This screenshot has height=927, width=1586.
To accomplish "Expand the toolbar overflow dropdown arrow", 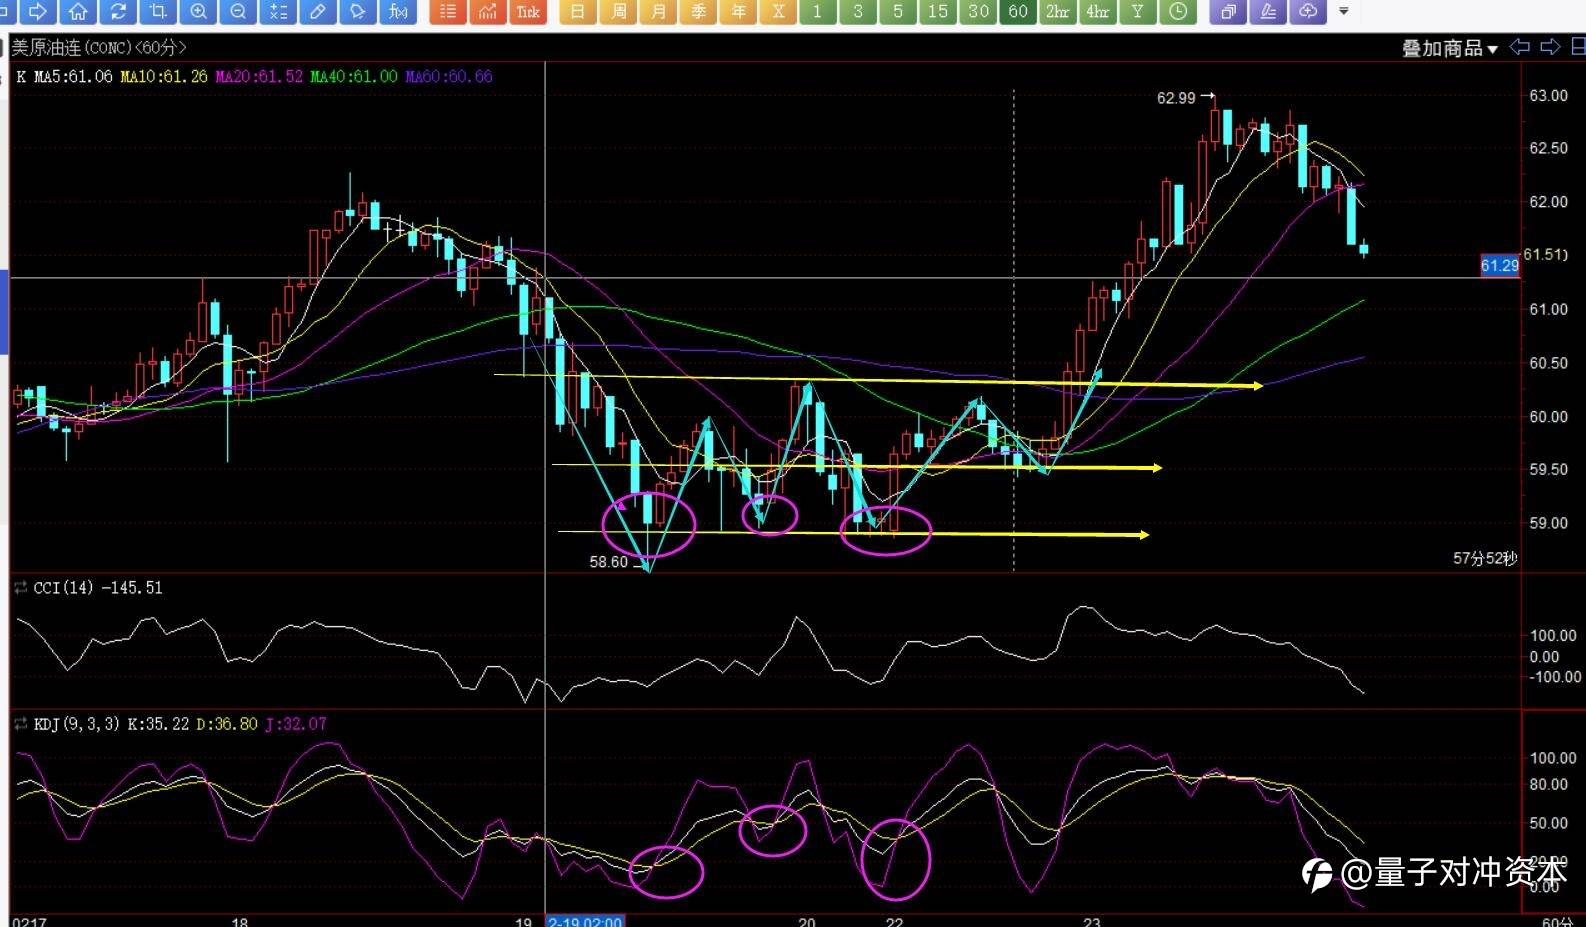I will [1344, 11].
